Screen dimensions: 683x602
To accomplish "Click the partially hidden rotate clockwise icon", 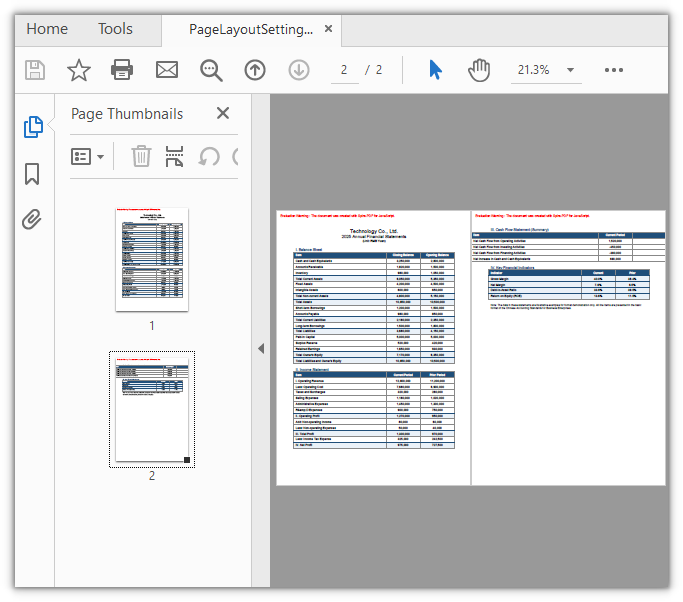I will pyautogui.click(x=235, y=156).
